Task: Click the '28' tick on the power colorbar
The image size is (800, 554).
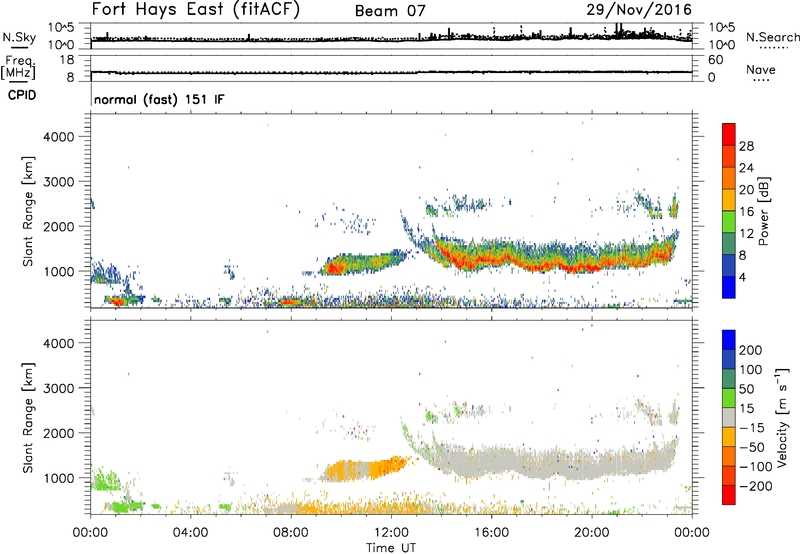Action: pos(746,146)
